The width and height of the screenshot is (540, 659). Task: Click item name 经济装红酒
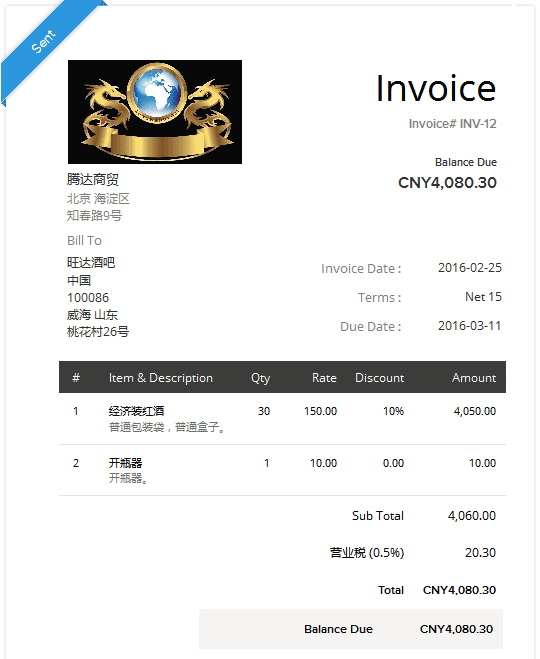(x=136, y=411)
